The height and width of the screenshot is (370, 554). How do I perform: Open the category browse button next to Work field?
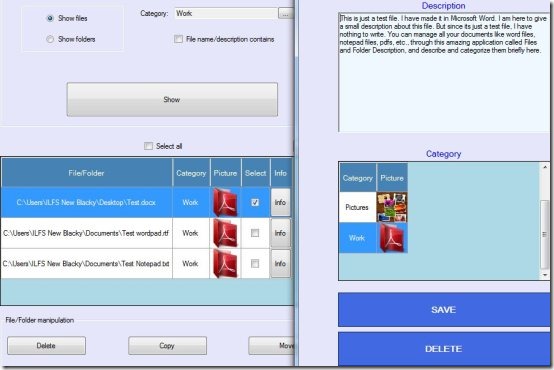(285, 14)
